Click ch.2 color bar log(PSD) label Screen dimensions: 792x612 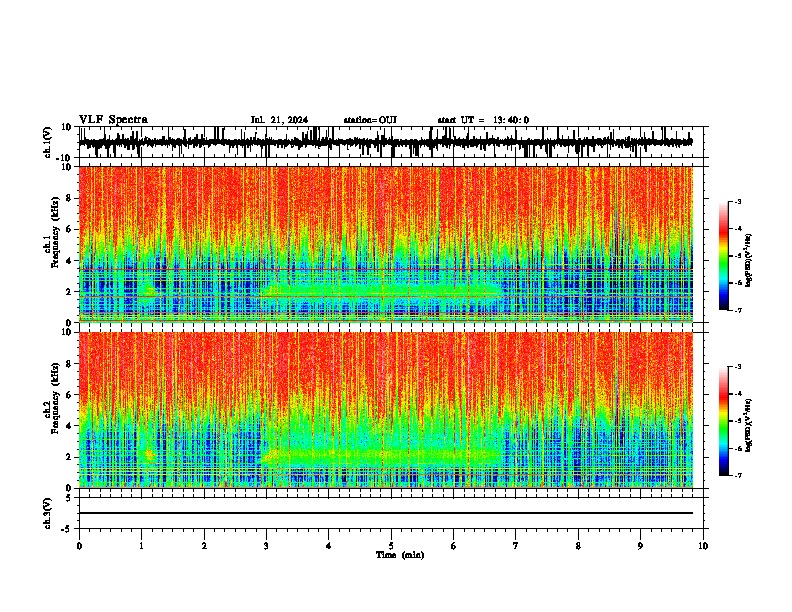click(x=749, y=425)
